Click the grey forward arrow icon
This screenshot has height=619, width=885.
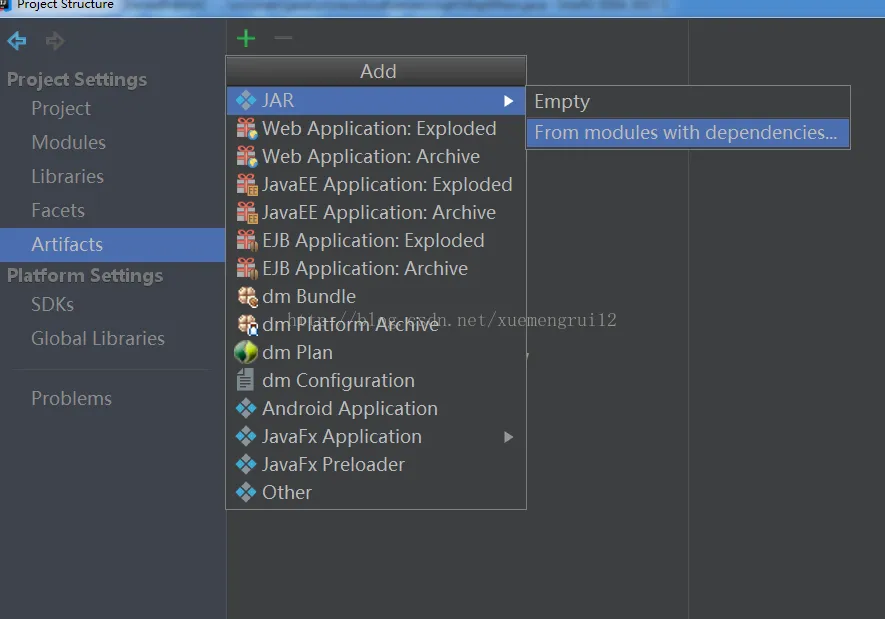click(x=55, y=41)
